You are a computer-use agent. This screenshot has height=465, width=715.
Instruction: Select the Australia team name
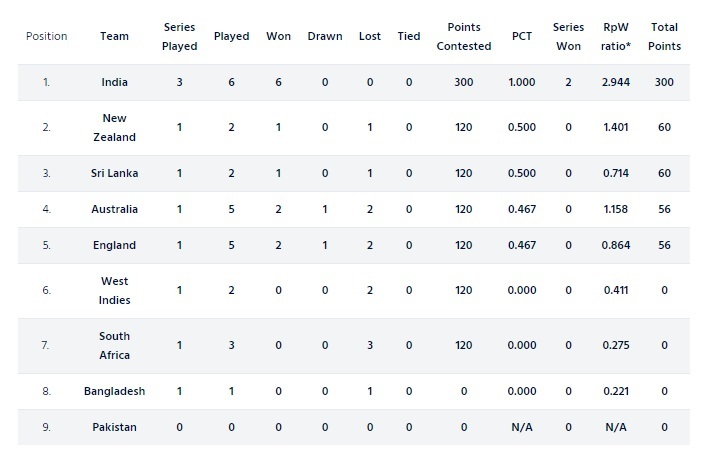[x=114, y=209]
